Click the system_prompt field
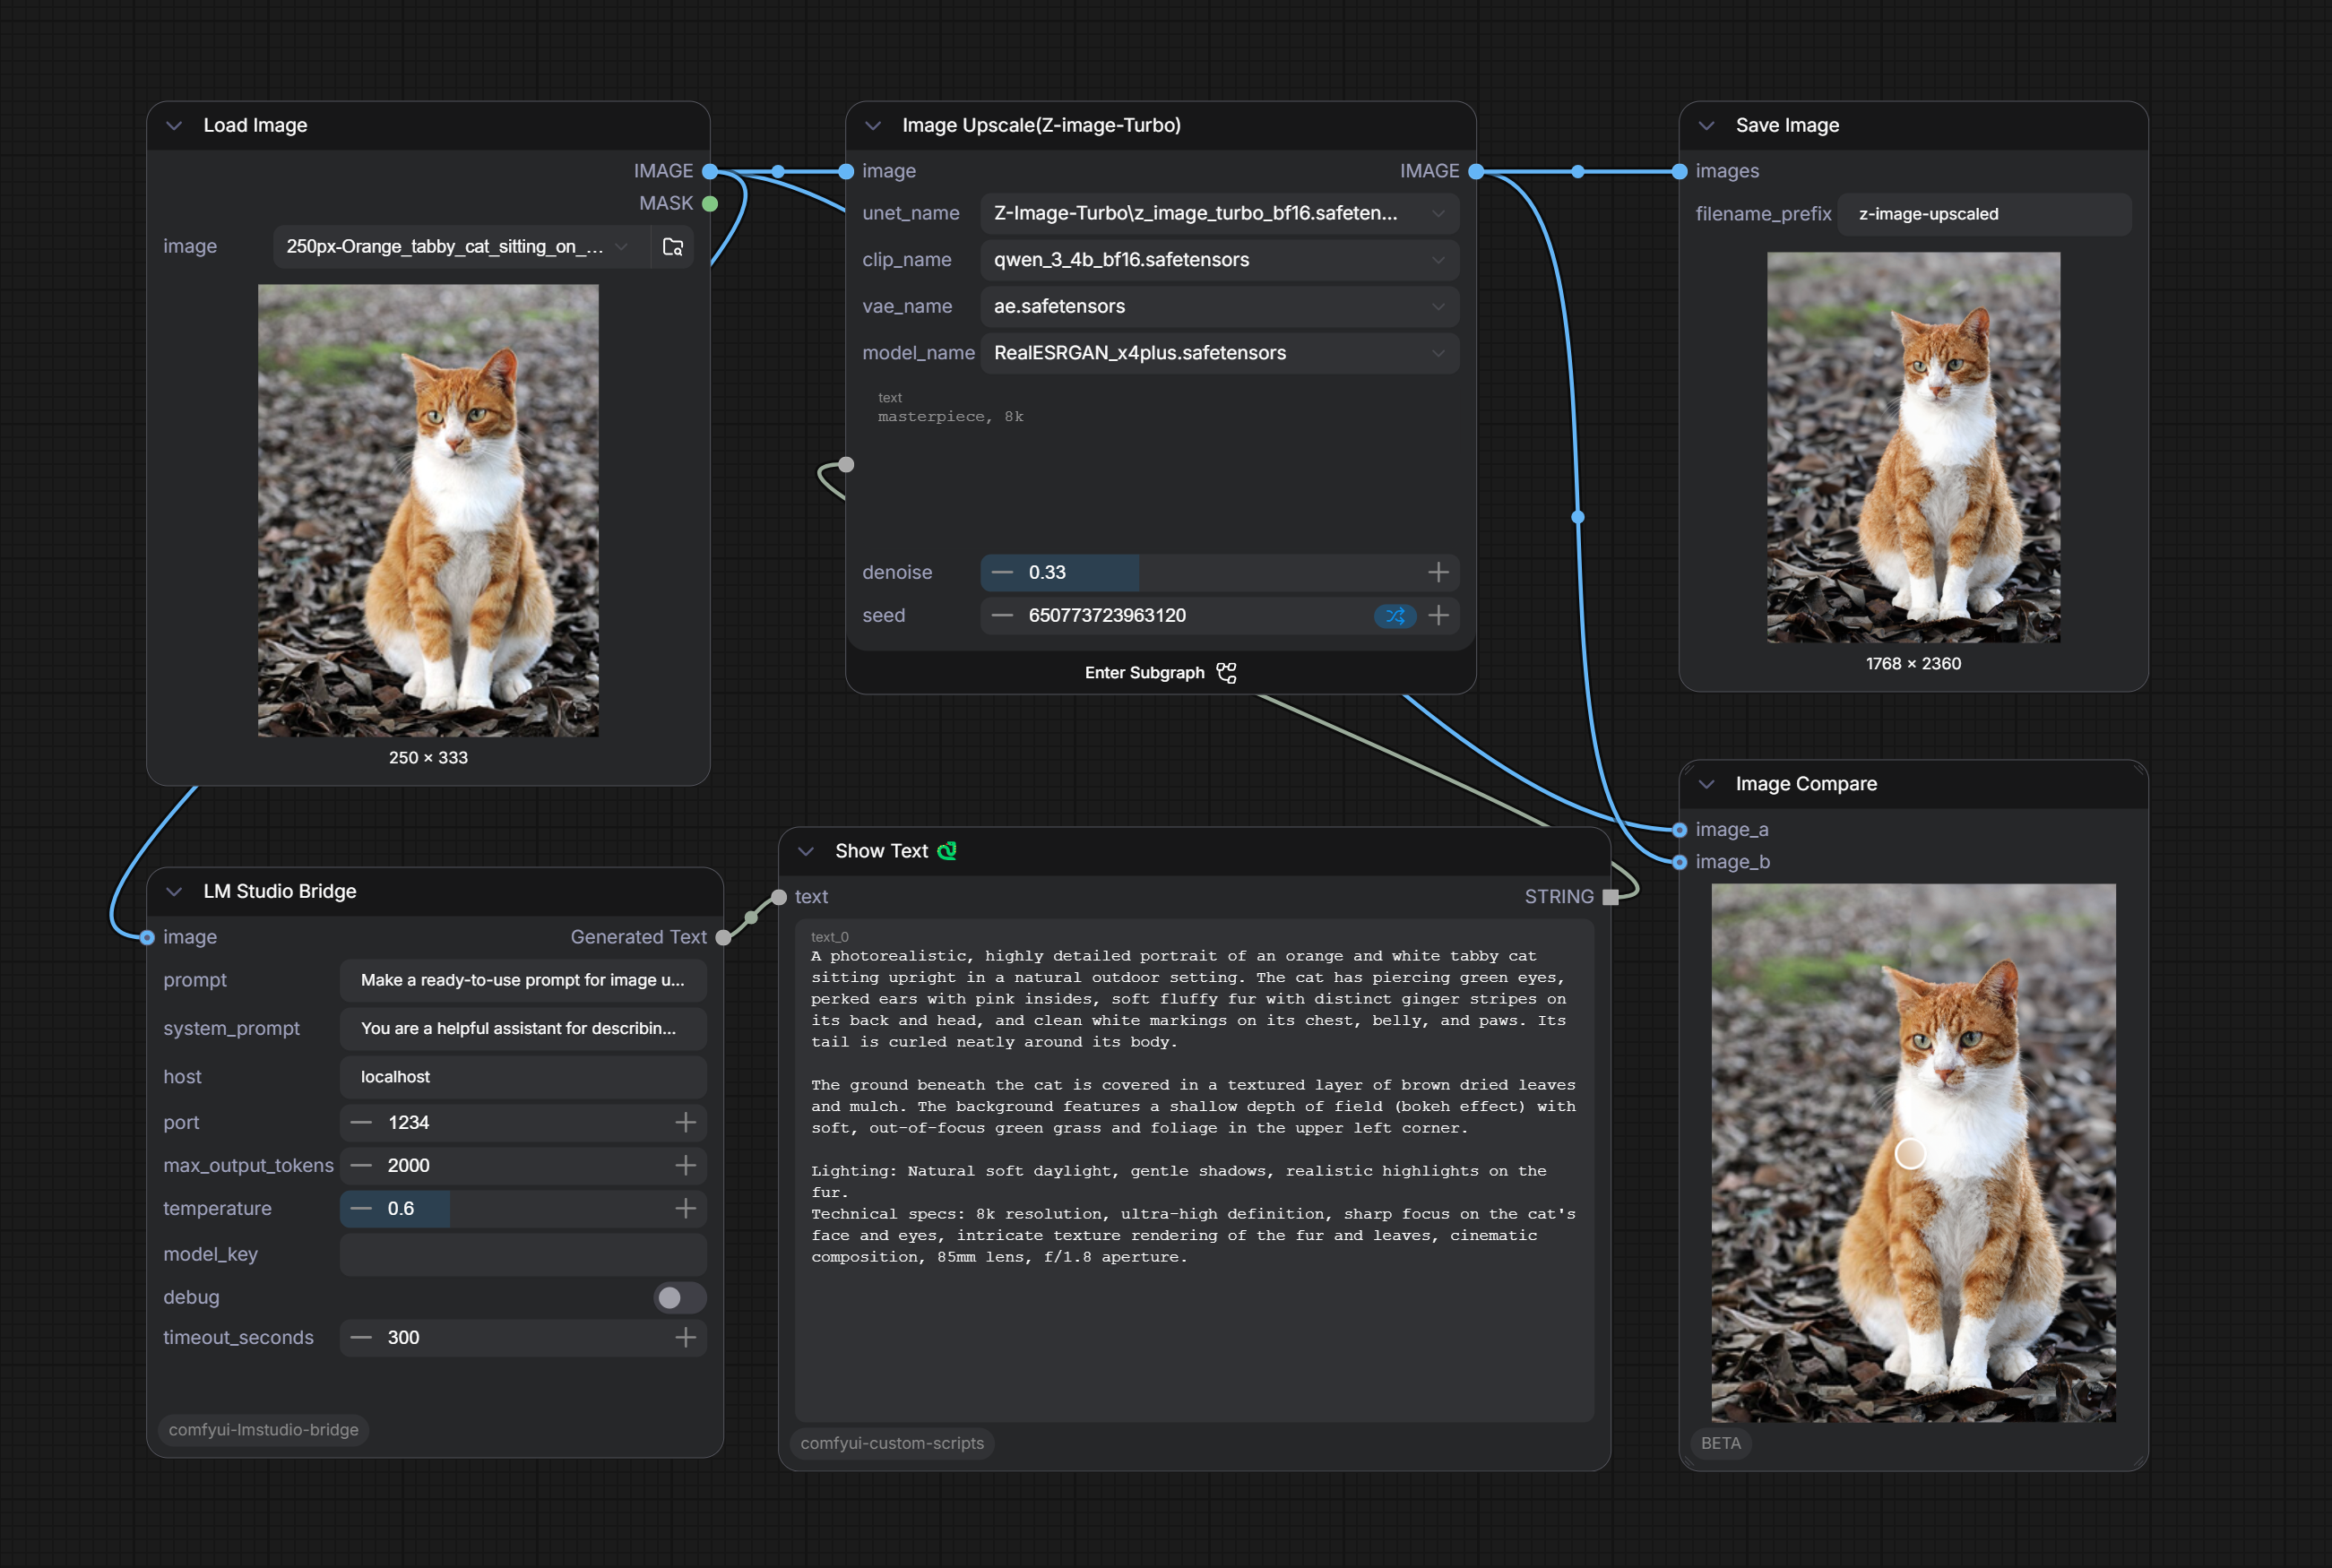Image resolution: width=2332 pixels, height=1568 pixels. [523, 1029]
